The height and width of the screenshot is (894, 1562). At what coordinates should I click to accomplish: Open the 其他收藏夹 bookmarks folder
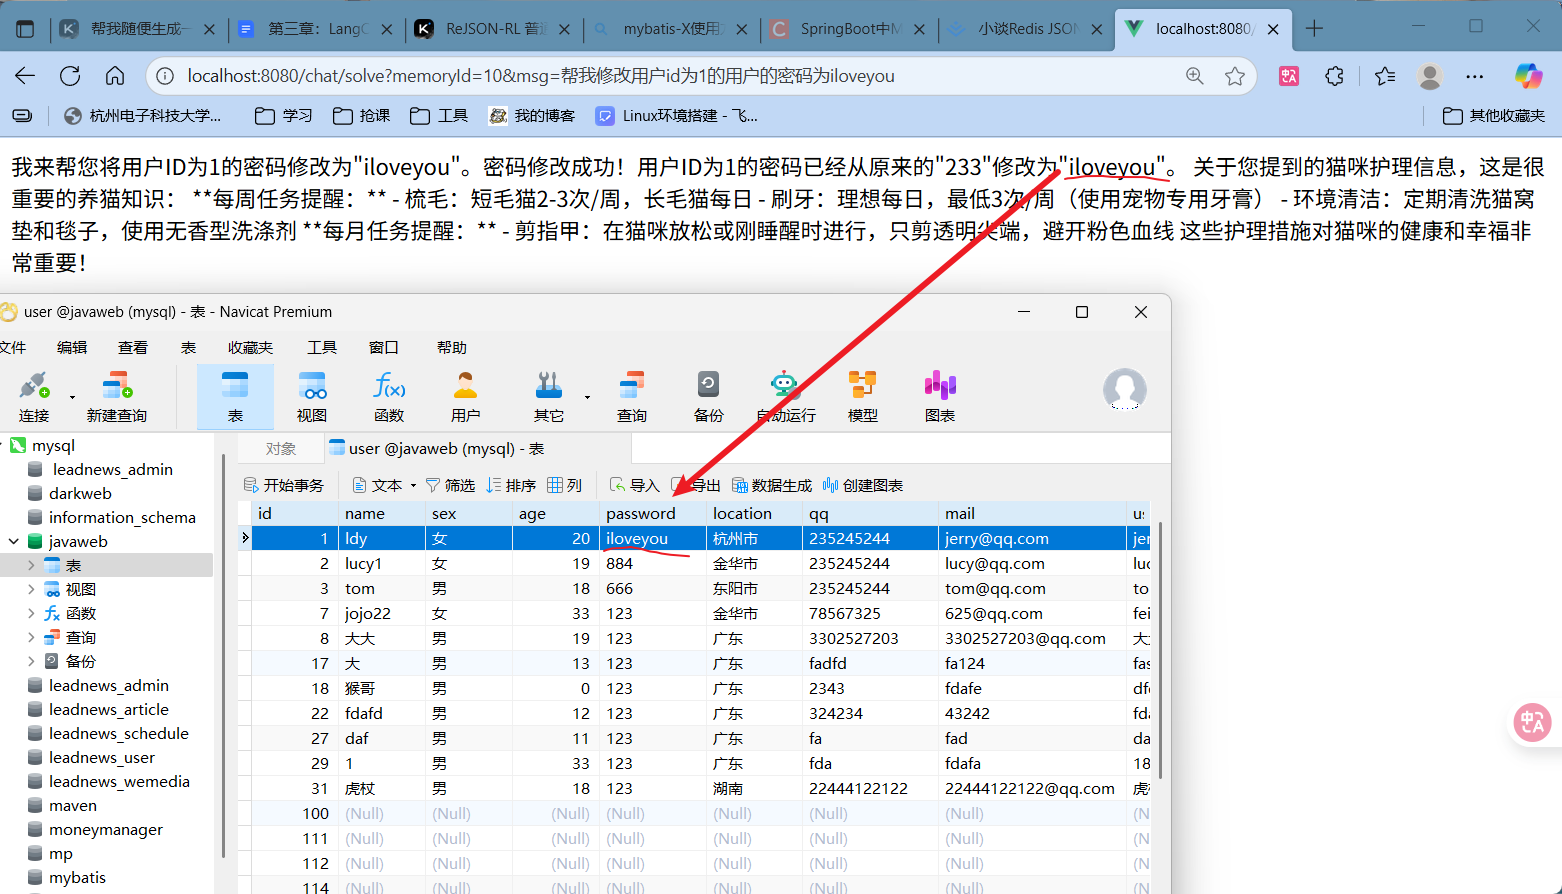click(x=1494, y=116)
